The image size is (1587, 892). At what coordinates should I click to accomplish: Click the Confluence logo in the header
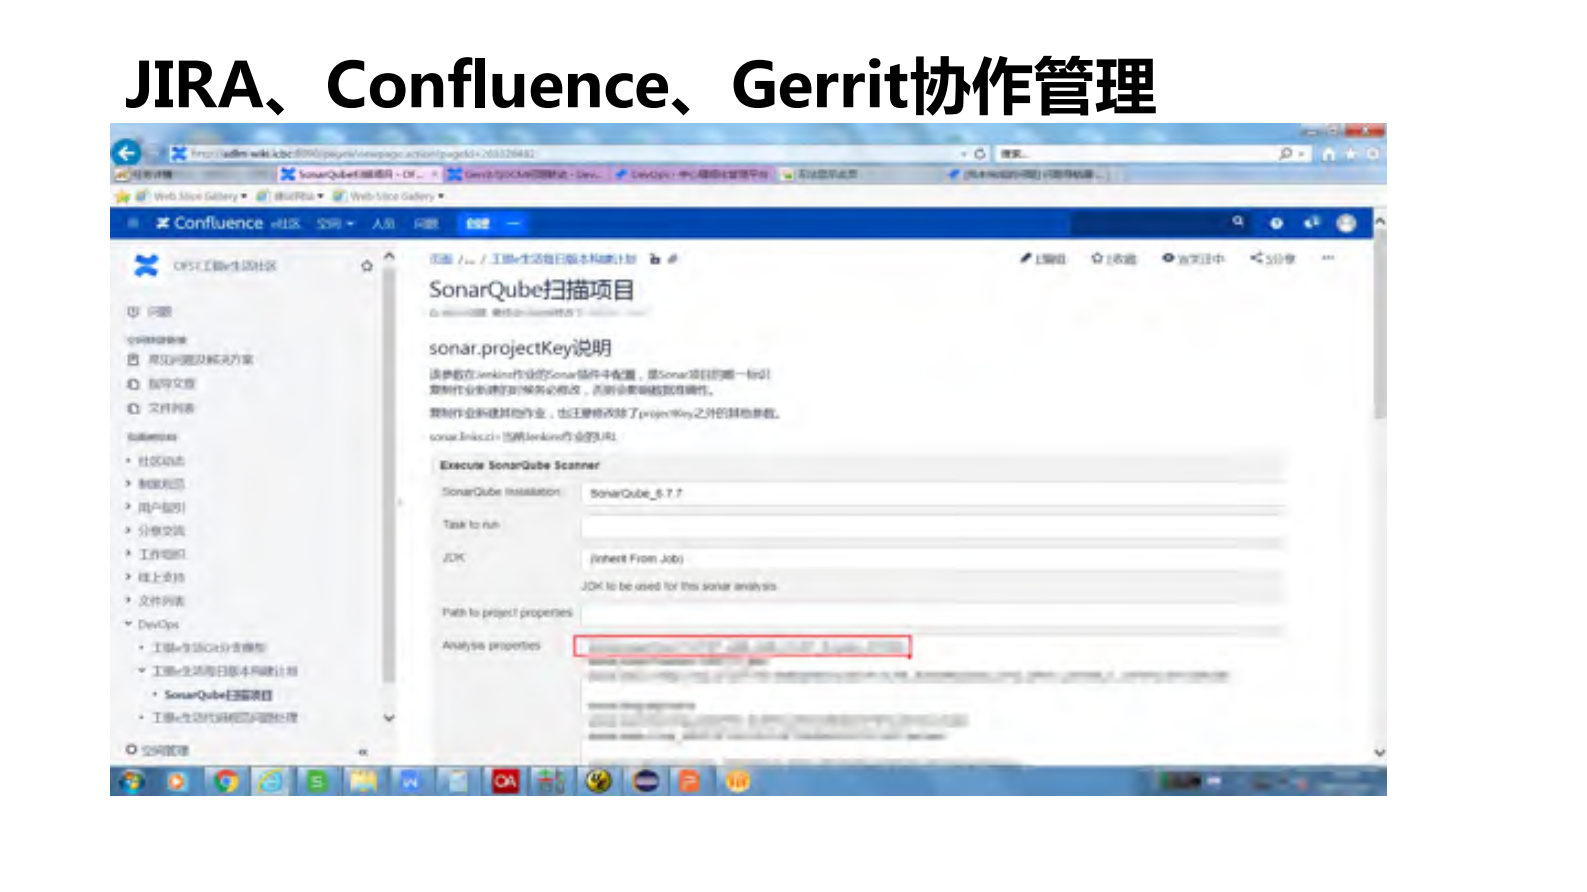[209, 223]
